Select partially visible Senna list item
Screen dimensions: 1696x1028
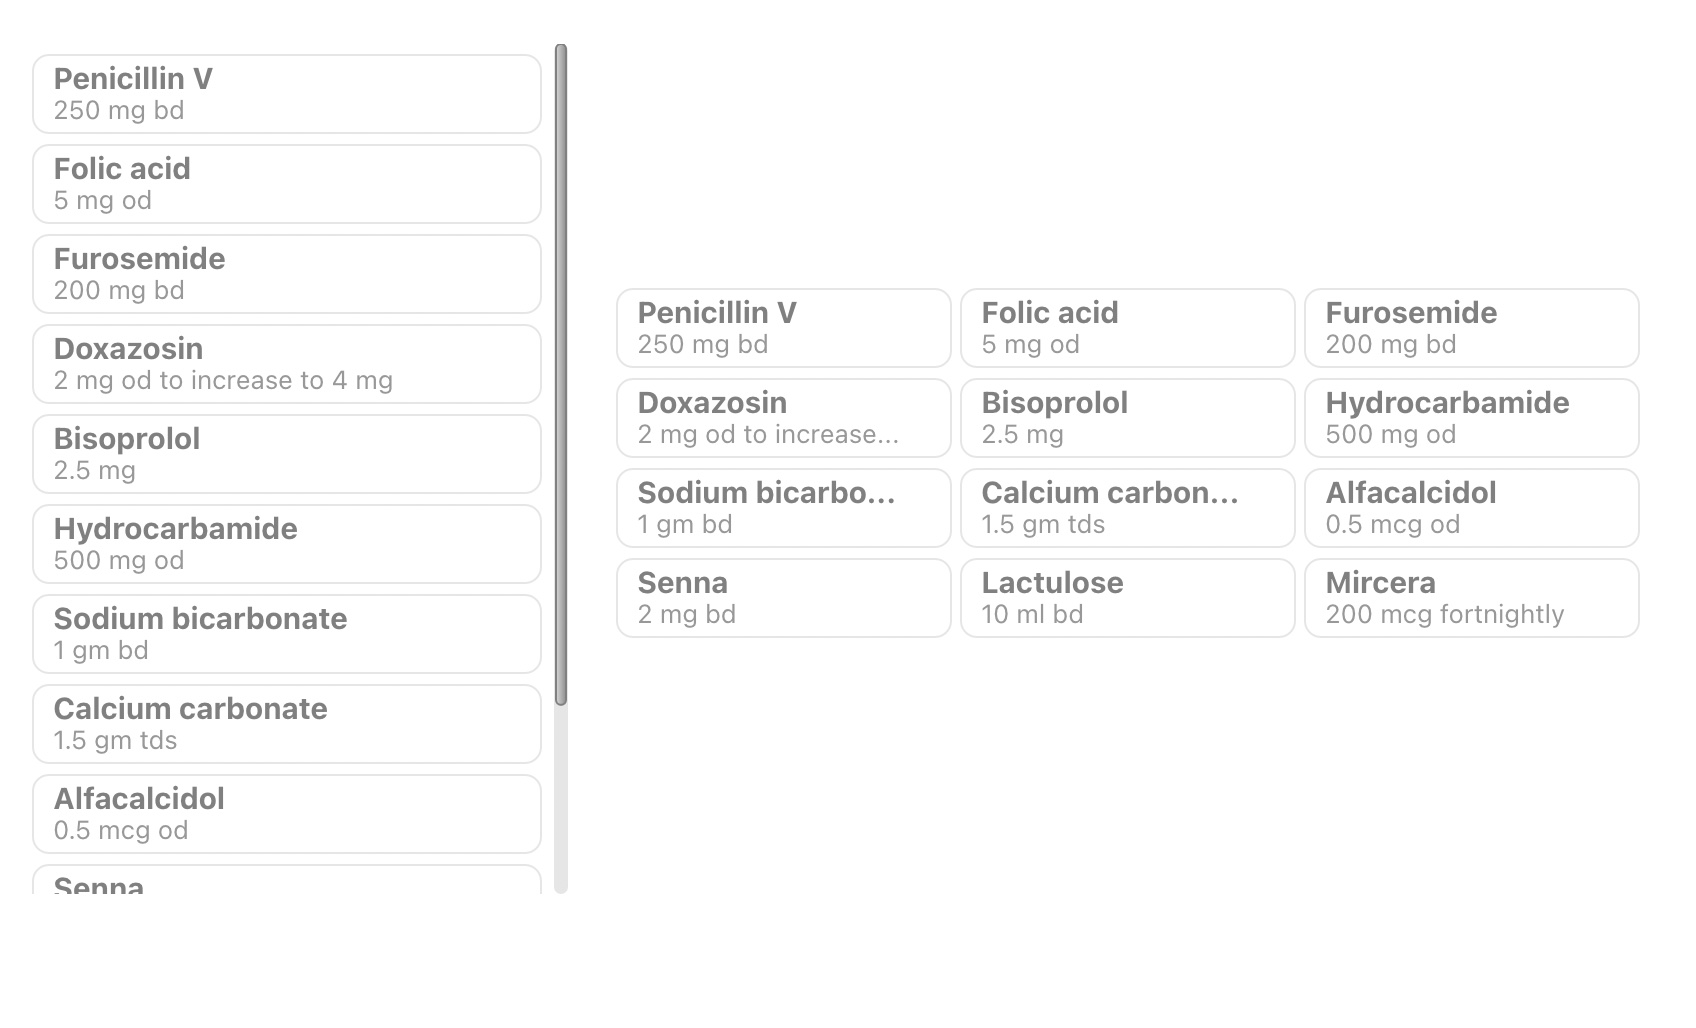286,881
